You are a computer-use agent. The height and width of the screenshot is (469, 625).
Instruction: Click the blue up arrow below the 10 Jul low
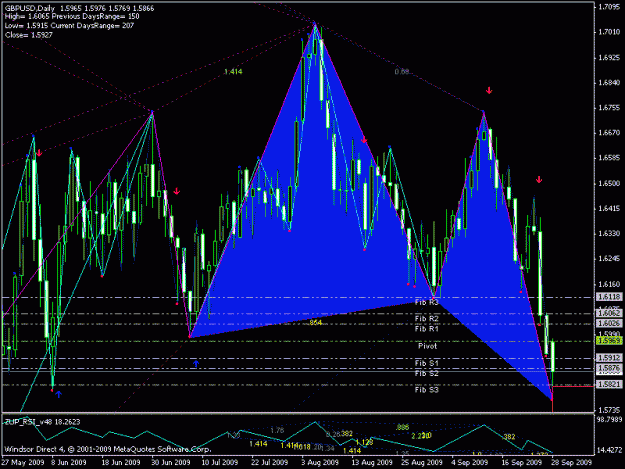[x=196, y=363]
